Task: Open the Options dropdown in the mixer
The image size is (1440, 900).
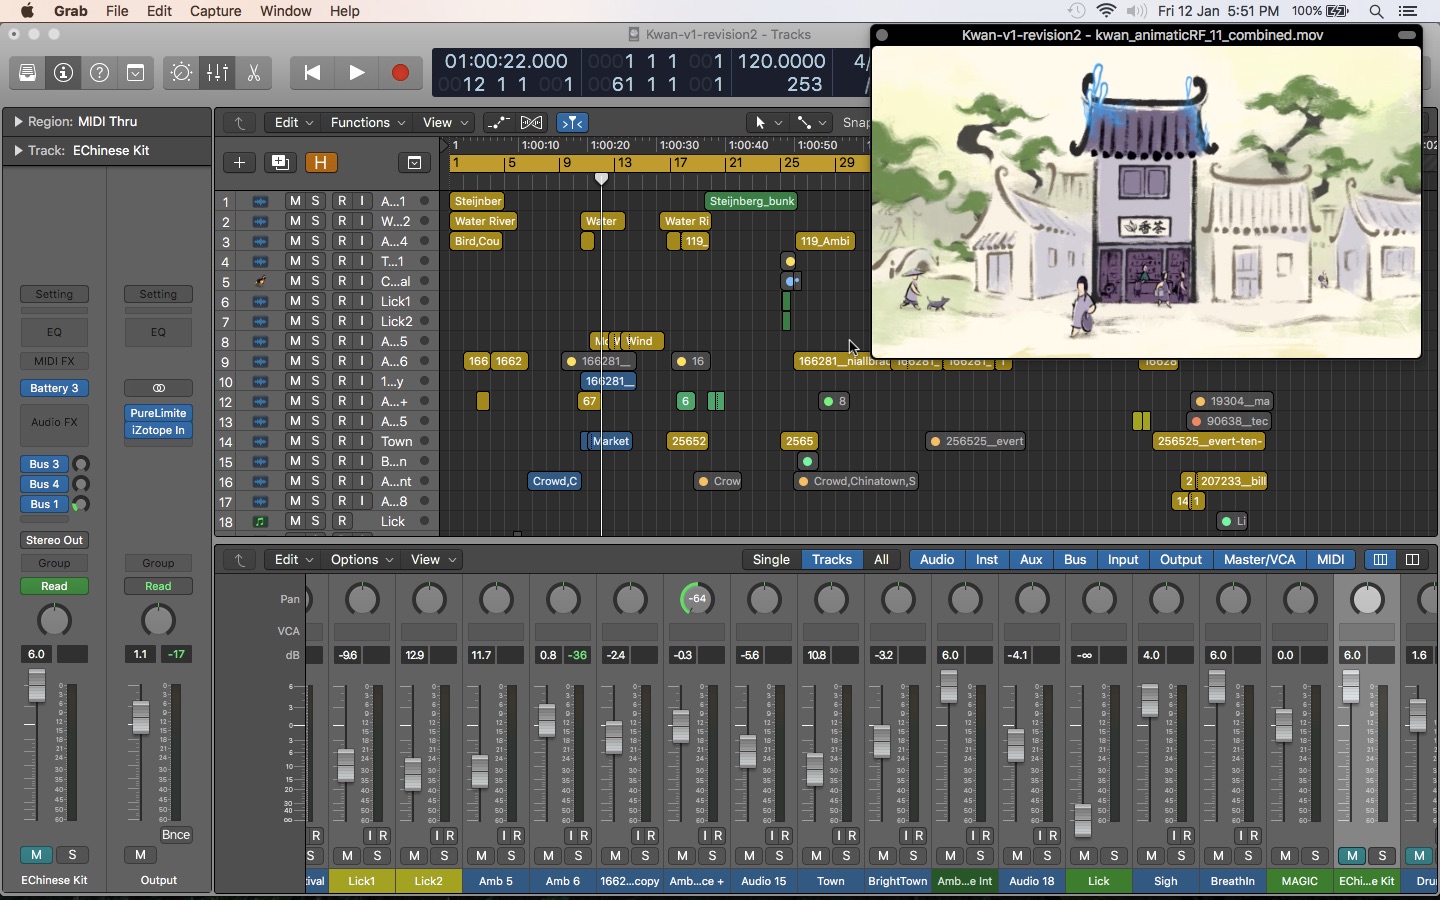Action: 361,560
